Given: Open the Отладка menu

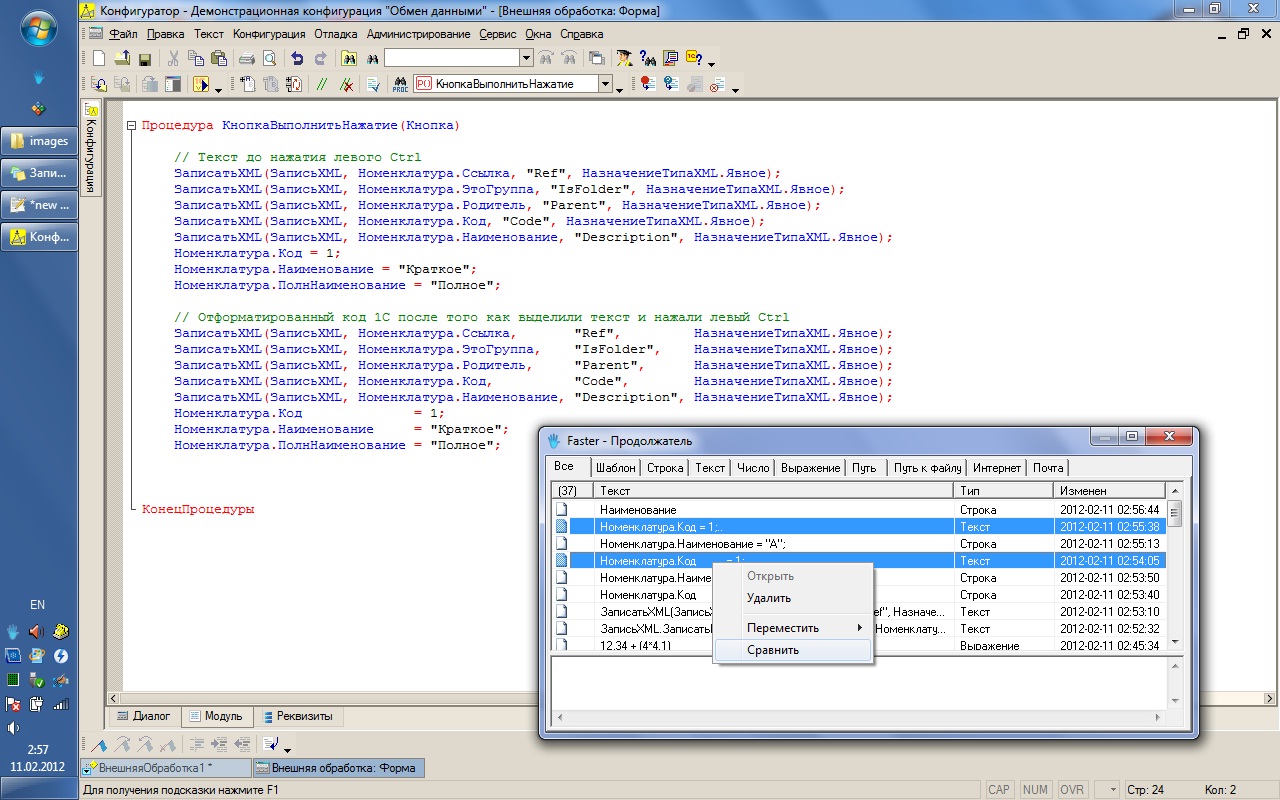Looking at the screenshot, I should pyautogui.click(x=335, y=34).
